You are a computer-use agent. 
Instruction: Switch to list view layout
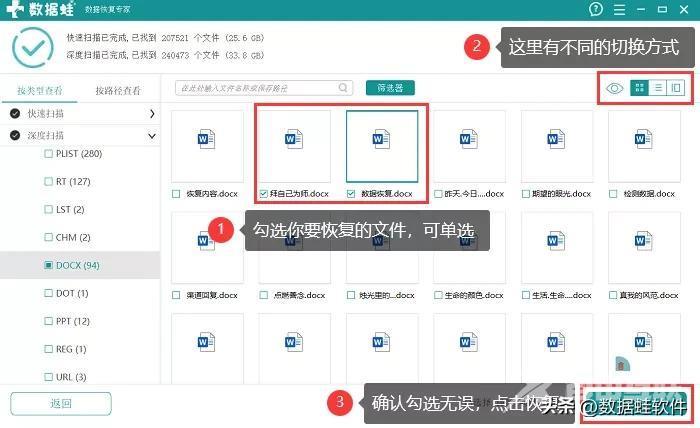click(x=658, y=87)
